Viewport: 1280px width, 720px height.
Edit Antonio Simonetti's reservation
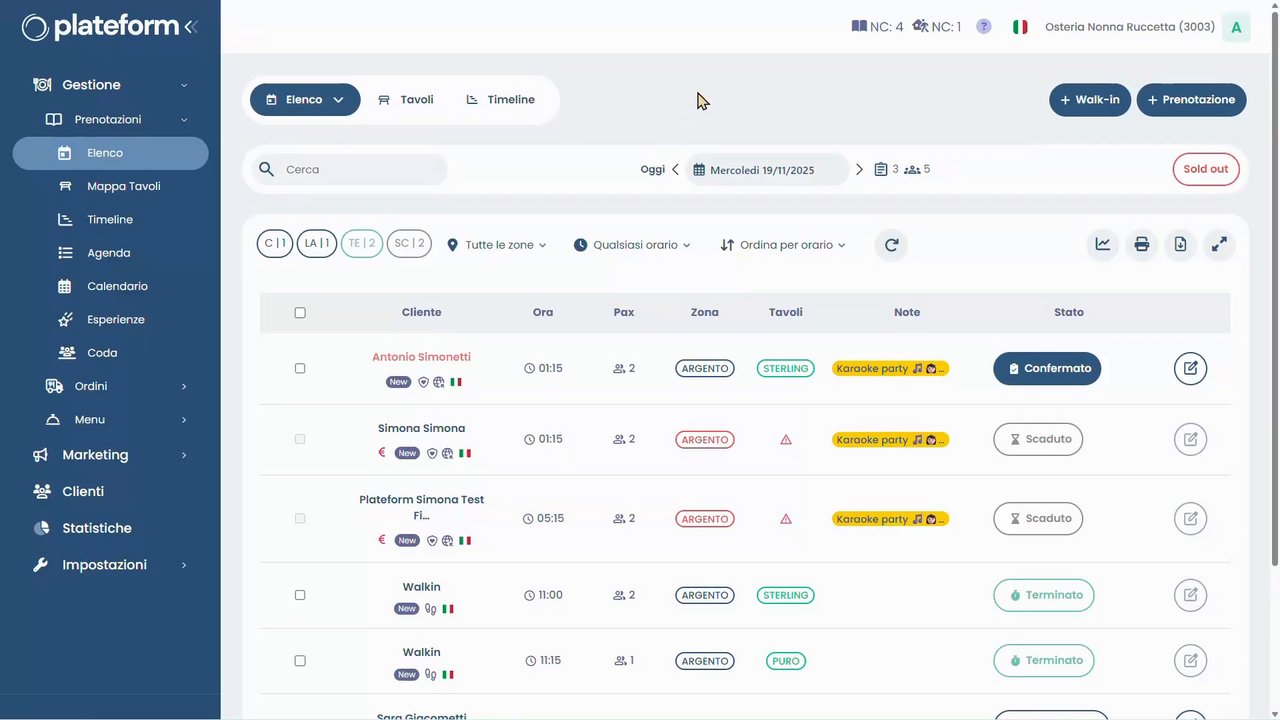[x=1190, y=368]
